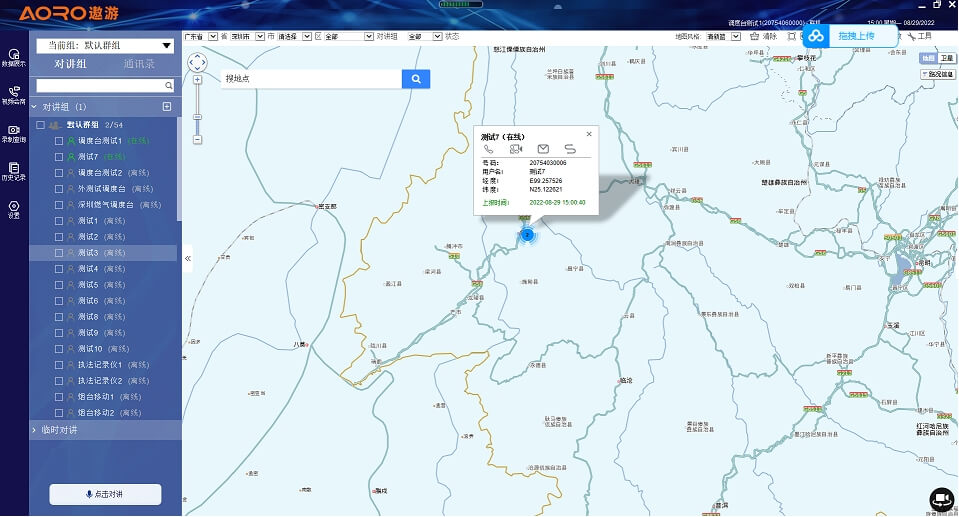Select the 测试8 contact row

[x=103, y=317]
